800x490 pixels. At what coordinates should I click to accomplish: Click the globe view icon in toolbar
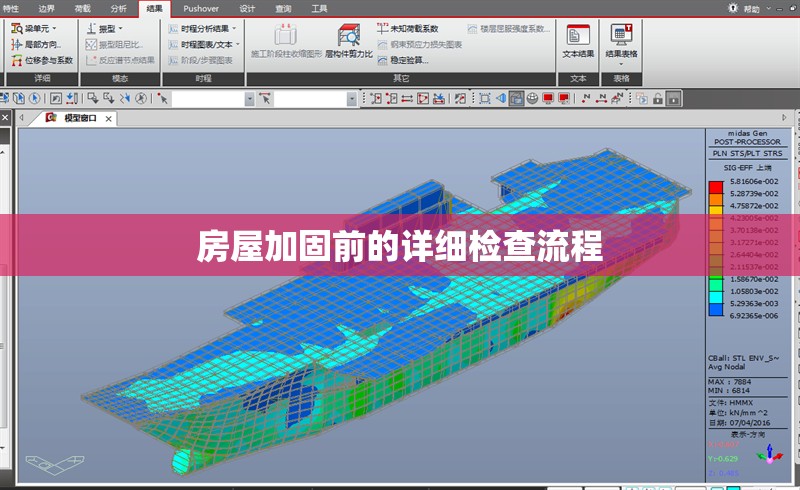coord(532,98)
